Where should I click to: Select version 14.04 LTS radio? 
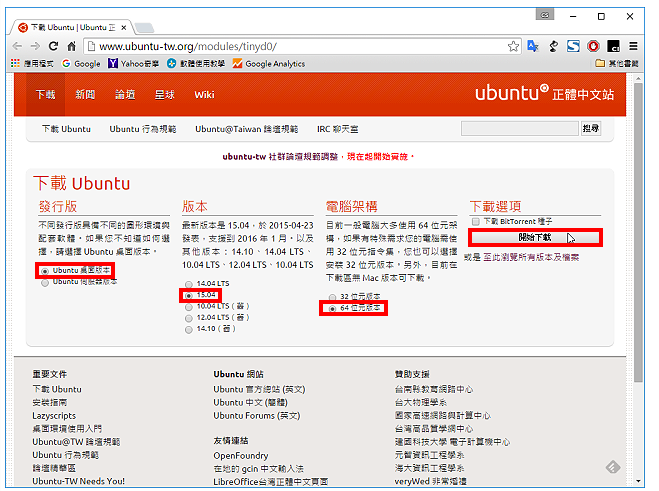click(x=189, y=284)
